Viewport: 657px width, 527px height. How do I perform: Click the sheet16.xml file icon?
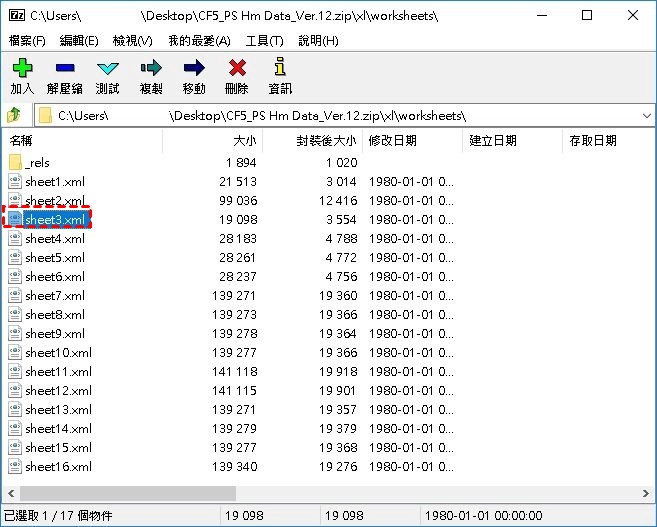coord(15,466)
